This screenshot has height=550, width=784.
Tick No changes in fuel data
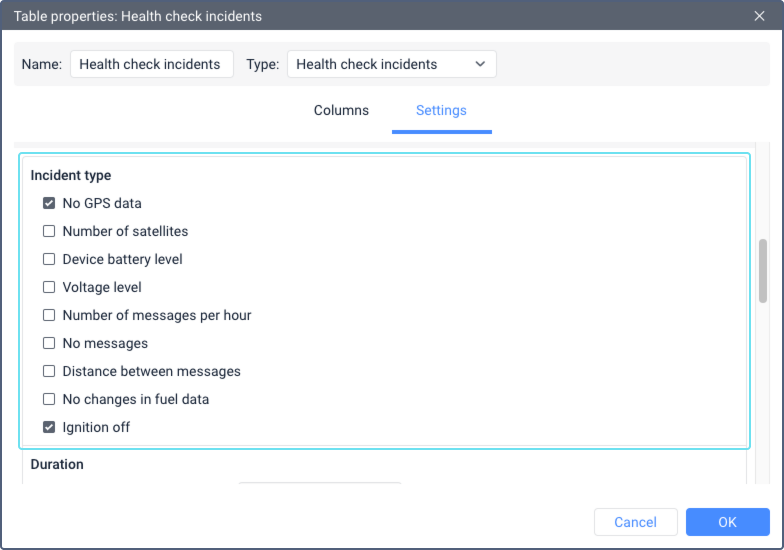click(49, 399)
